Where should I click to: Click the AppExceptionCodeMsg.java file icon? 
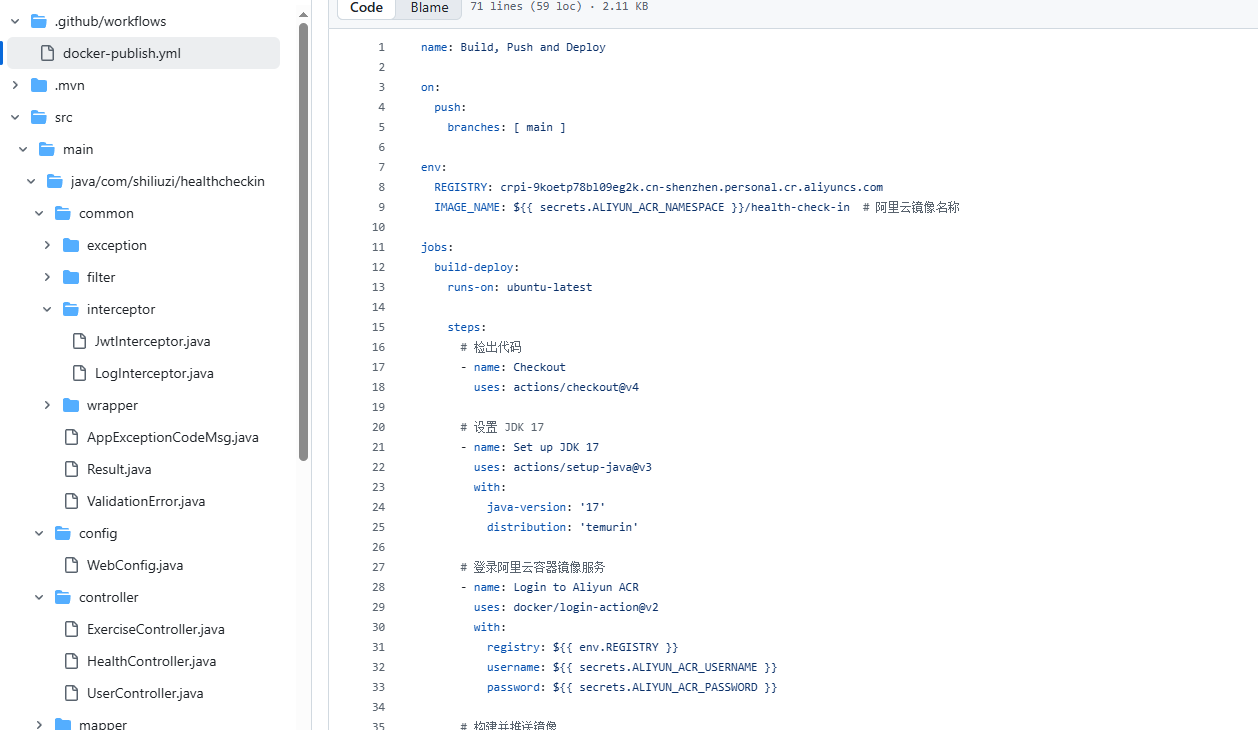point(71,437)
